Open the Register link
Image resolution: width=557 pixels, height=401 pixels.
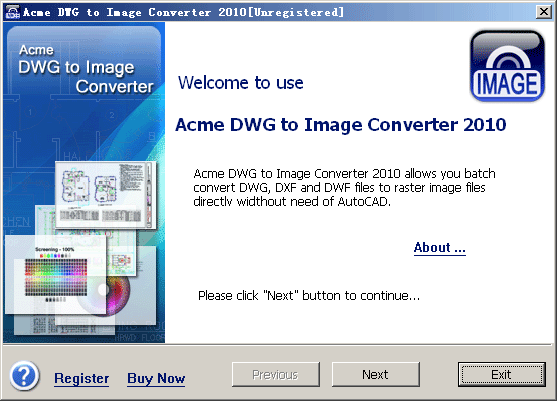tap(81, 378)
